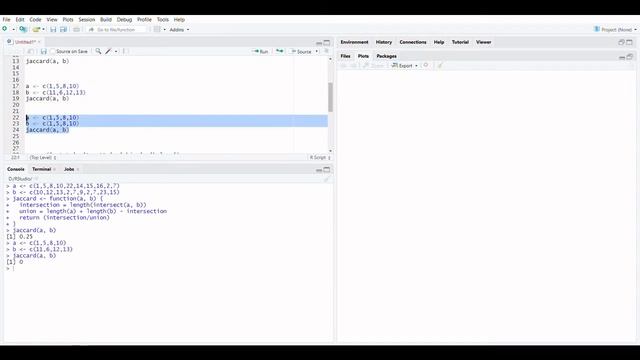Create a new file with the green plus icon
The width and height of the screenshot is (640, 360).
pos(4,29)
